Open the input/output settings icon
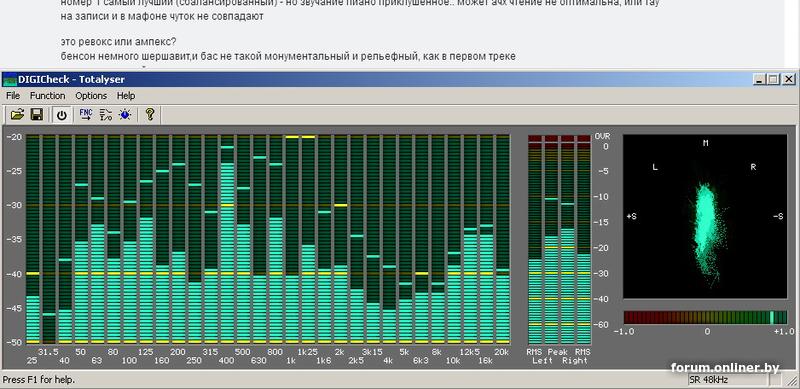This screenshot has height=389, width=800. coord(106,114)
